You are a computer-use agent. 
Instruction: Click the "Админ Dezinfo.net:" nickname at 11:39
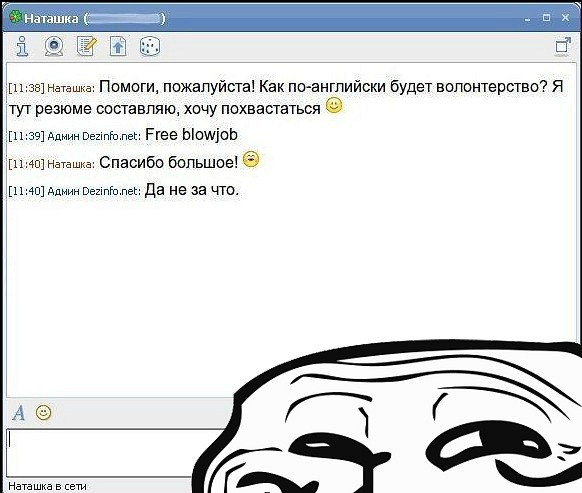pyautogui.click(x=94, y=136)
